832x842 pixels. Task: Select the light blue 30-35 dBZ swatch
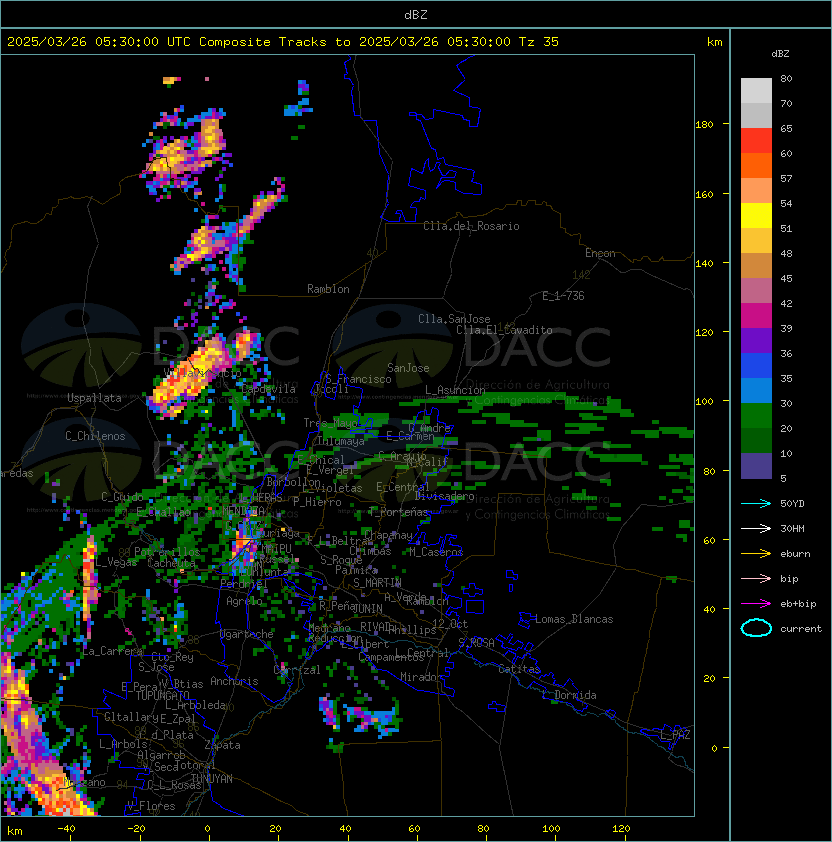756,390
